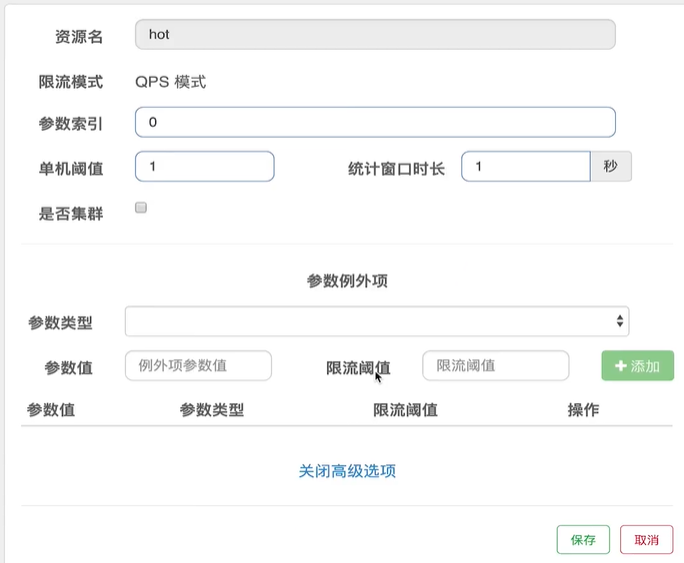Toggle the 是否集群 checkbox
The image size is (684, 563).
(141, 208)
